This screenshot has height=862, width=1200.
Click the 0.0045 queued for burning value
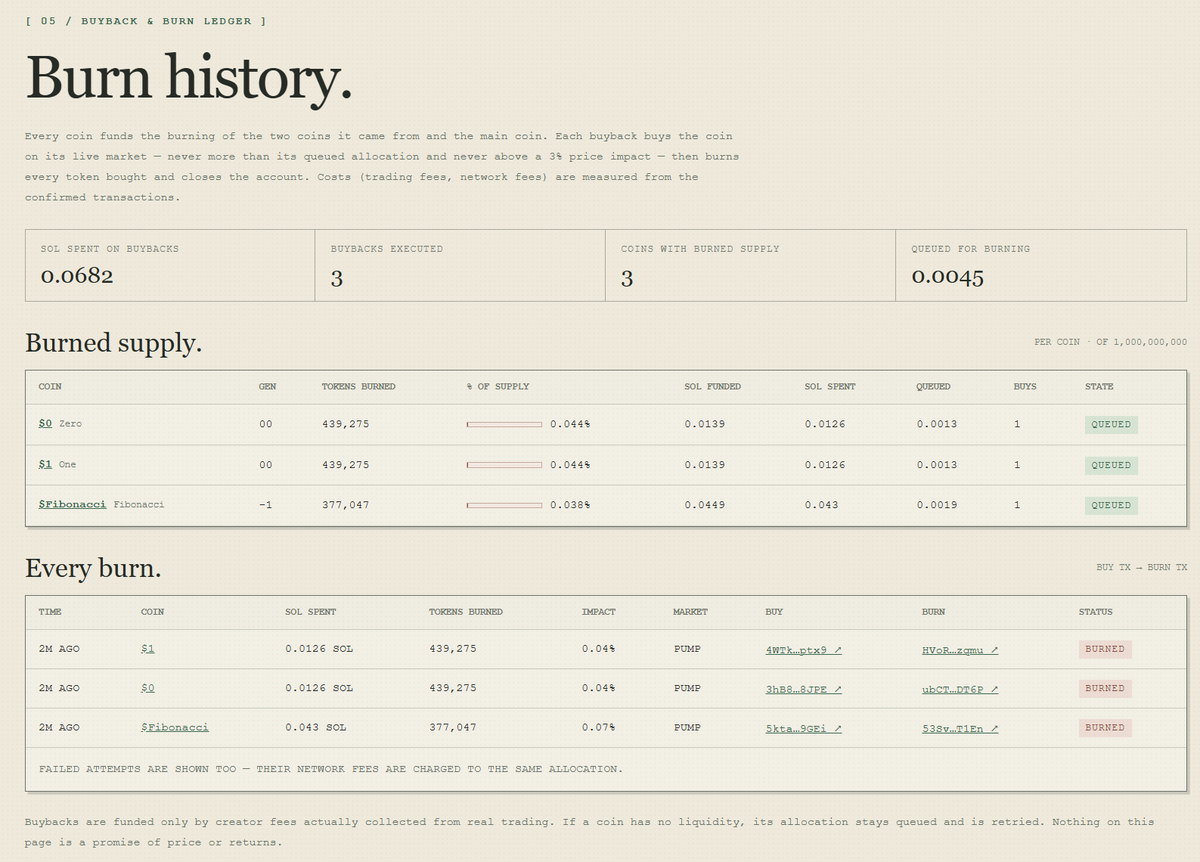(x=948, y=277)
